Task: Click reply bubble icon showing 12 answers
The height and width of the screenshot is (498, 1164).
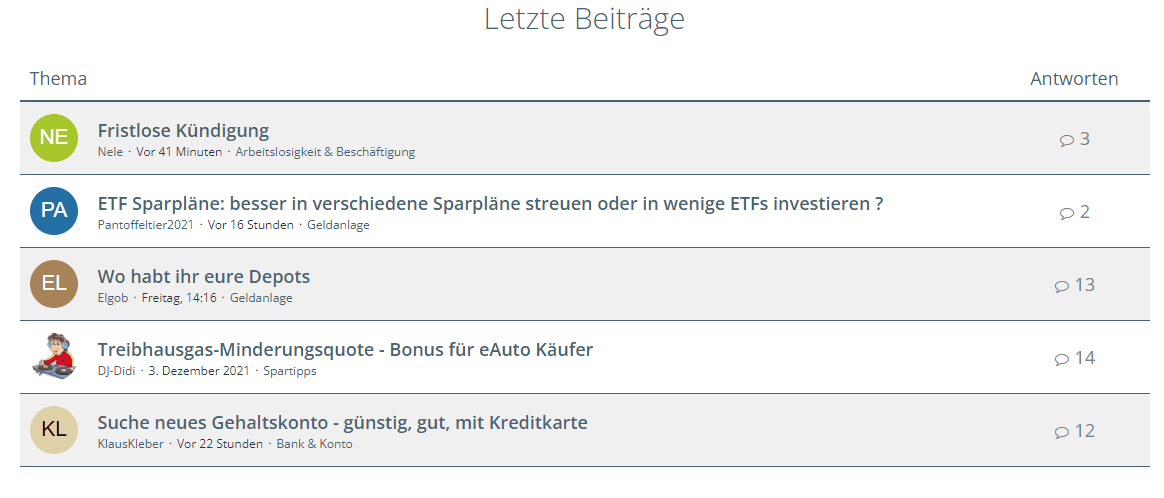Action: tap(1061, 432)
